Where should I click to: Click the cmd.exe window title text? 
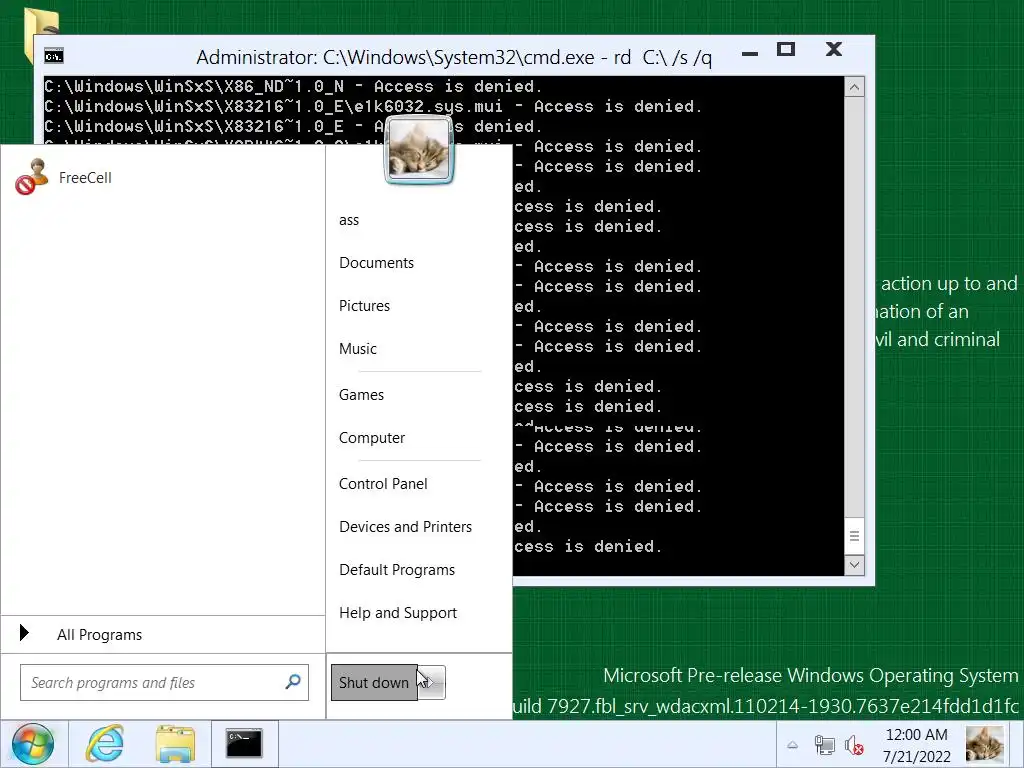pos(454,57)
